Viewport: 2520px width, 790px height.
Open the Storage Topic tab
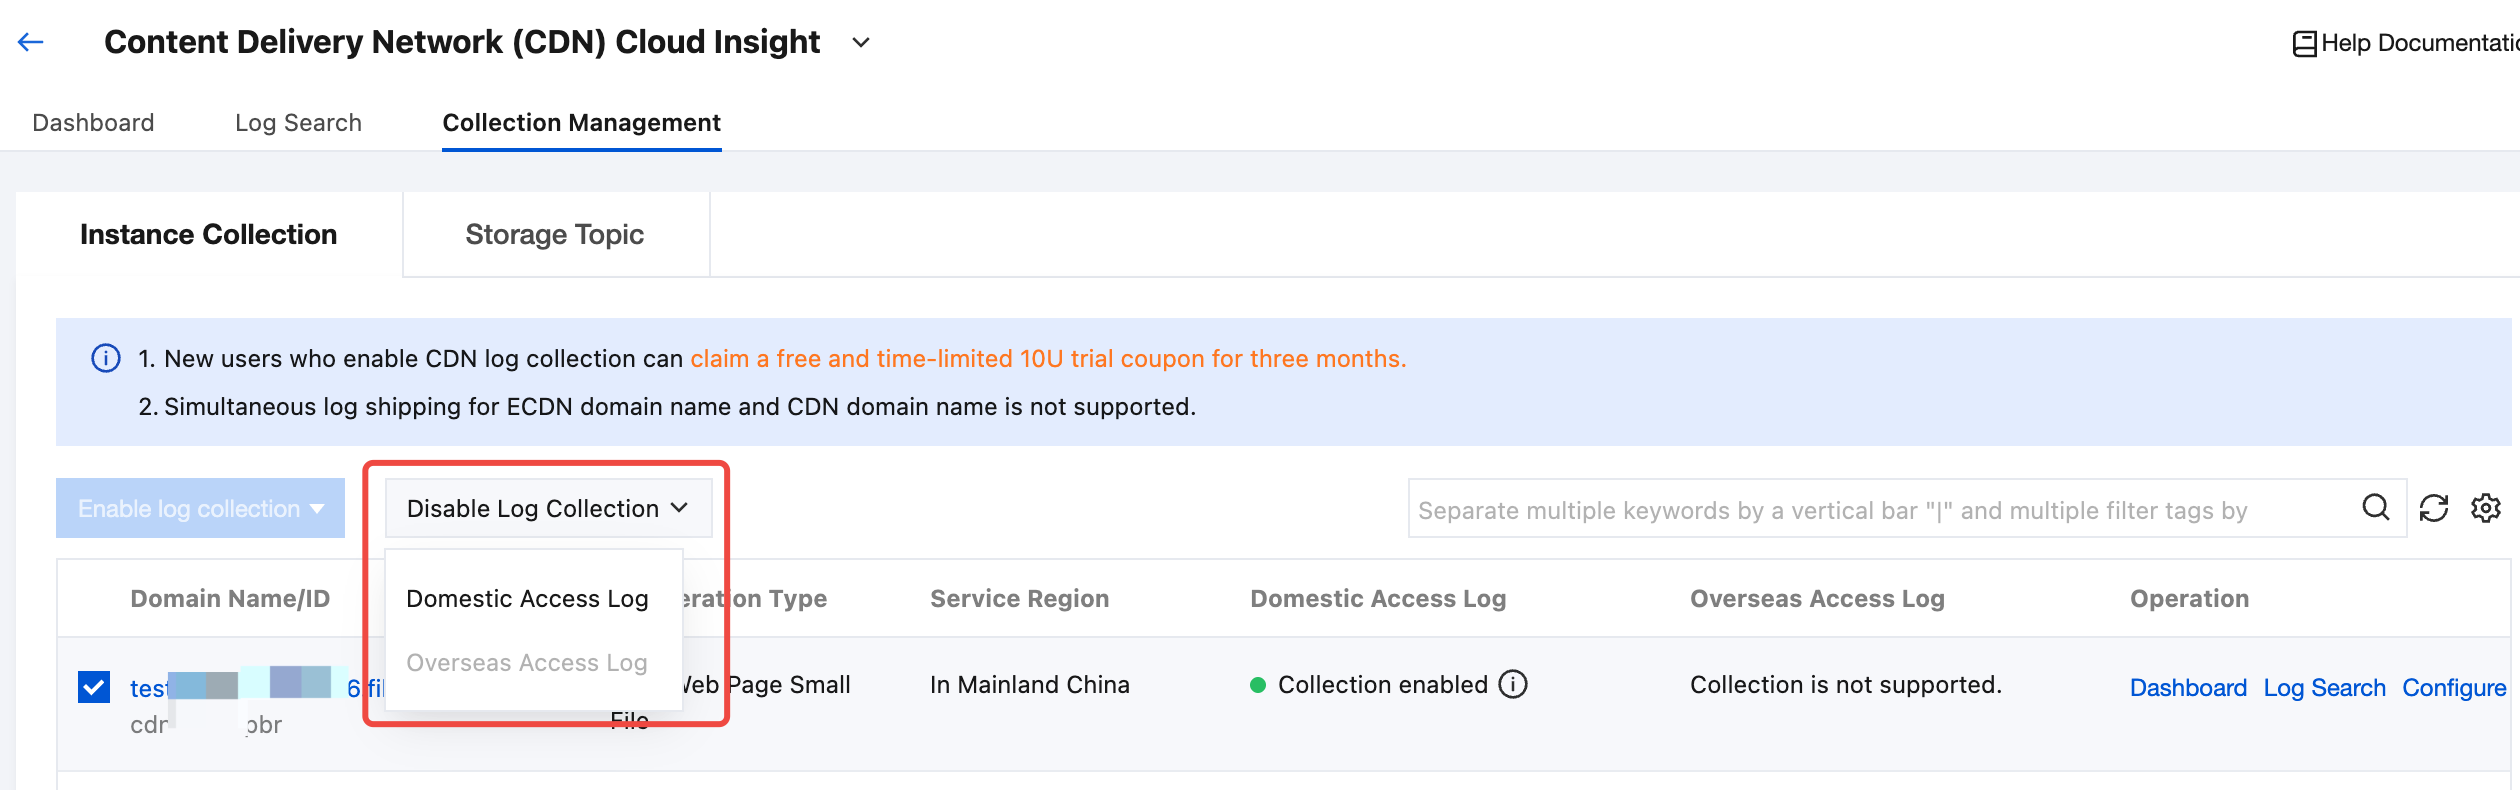tap(555, 235)
